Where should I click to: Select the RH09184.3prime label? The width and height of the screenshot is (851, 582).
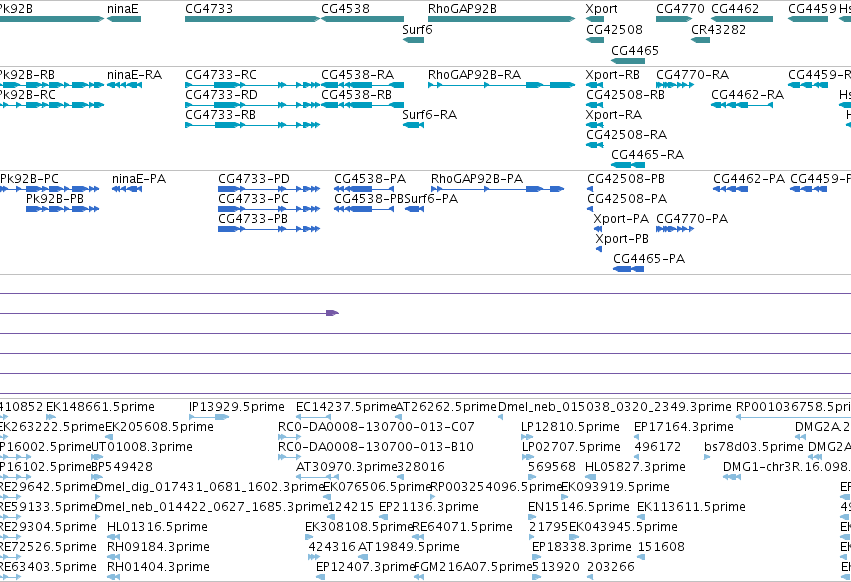click(x=158, y=547)
